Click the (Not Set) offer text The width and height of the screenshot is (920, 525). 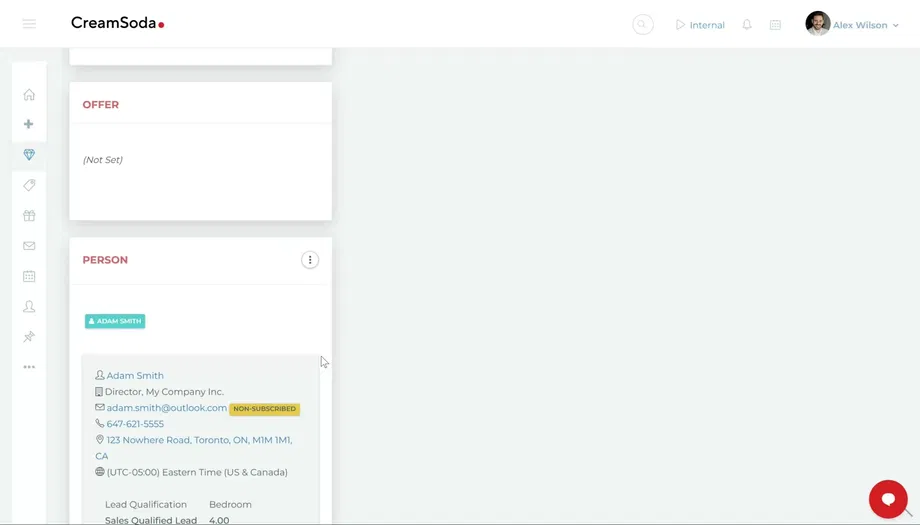click(x=103, y=160)
